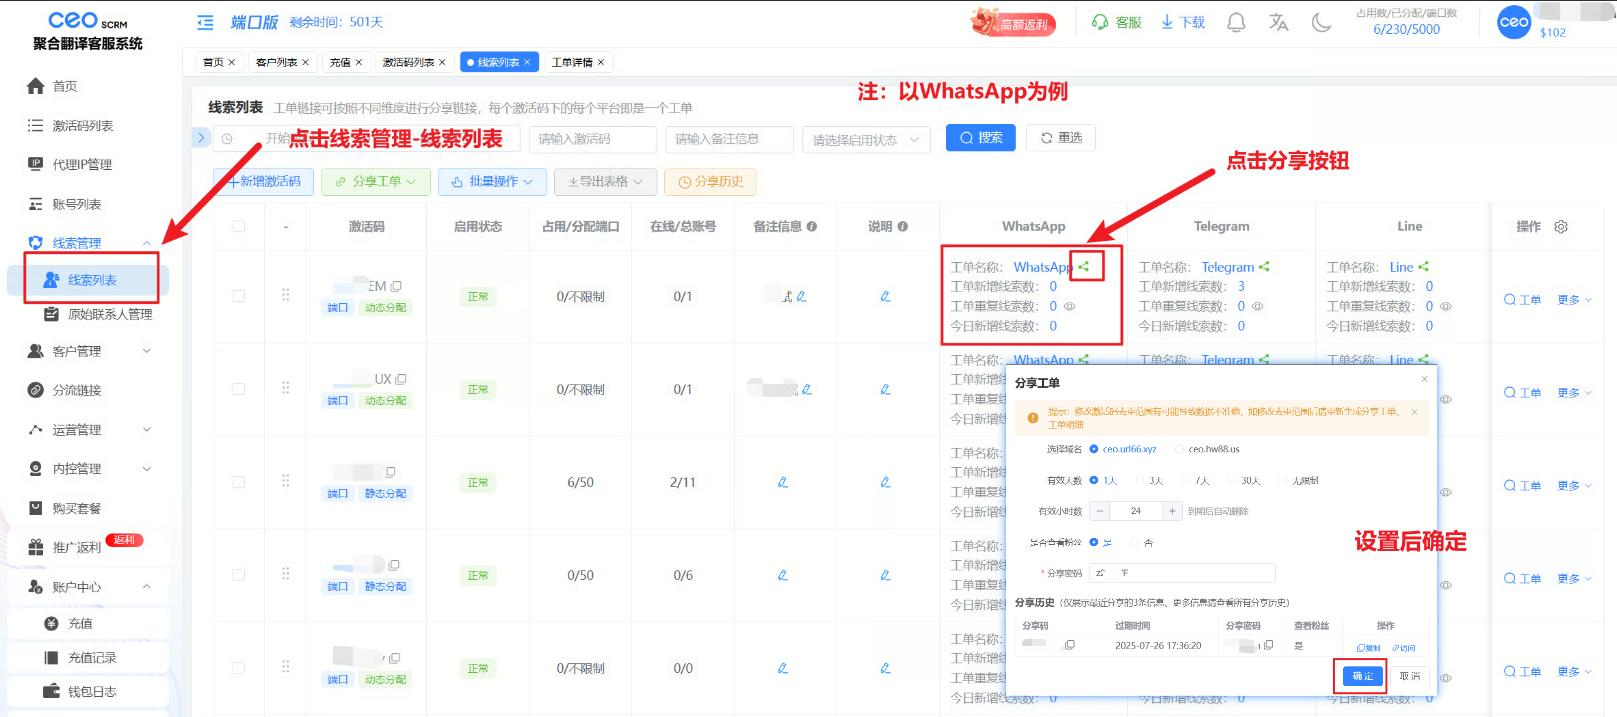Image resolution: width=1617 pixels, height=717 pixels.
Task: Select the 7人 valid count option
Action: (1186, 481)
